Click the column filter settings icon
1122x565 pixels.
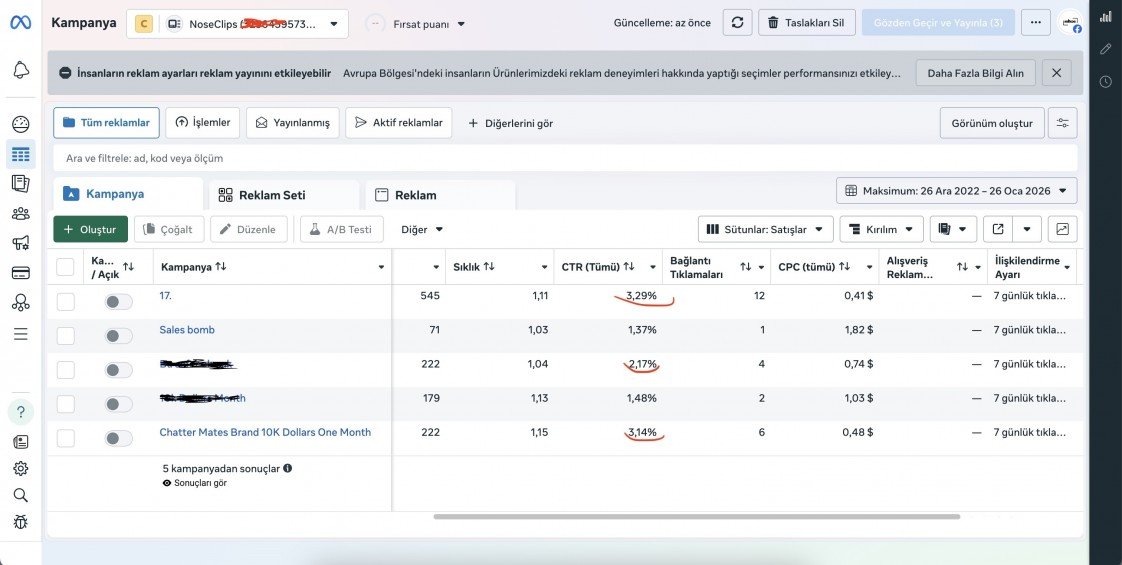coord(1063,123)
